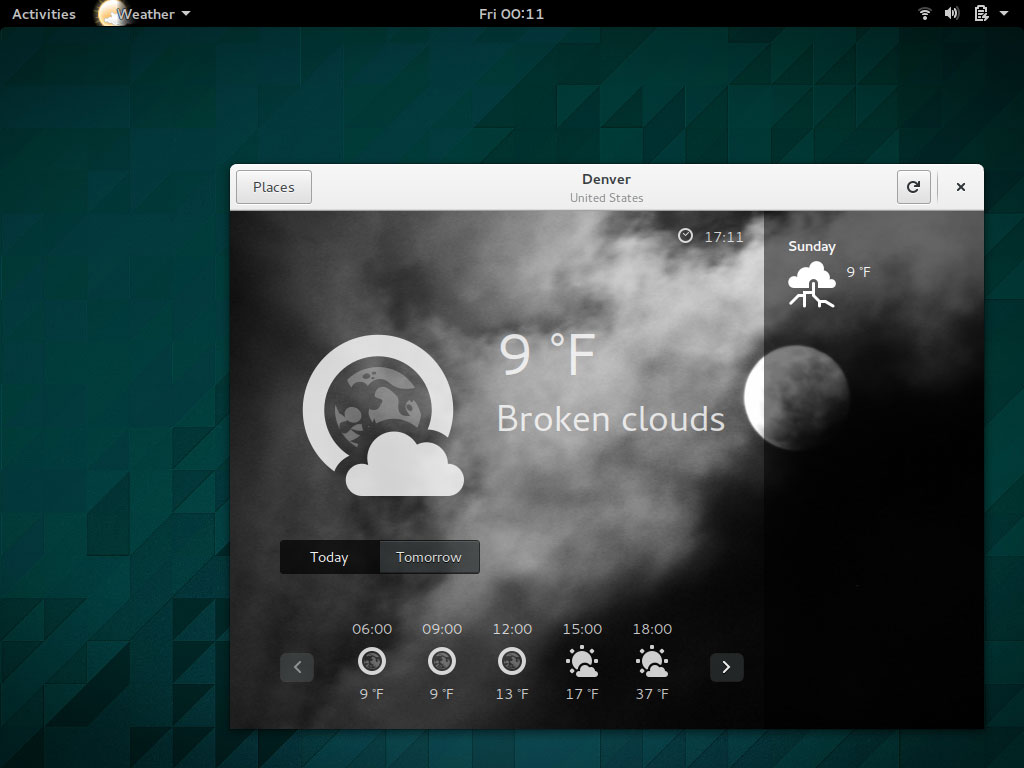
Task: Expand the Weather app menu
Action: (x=146, y=14)
